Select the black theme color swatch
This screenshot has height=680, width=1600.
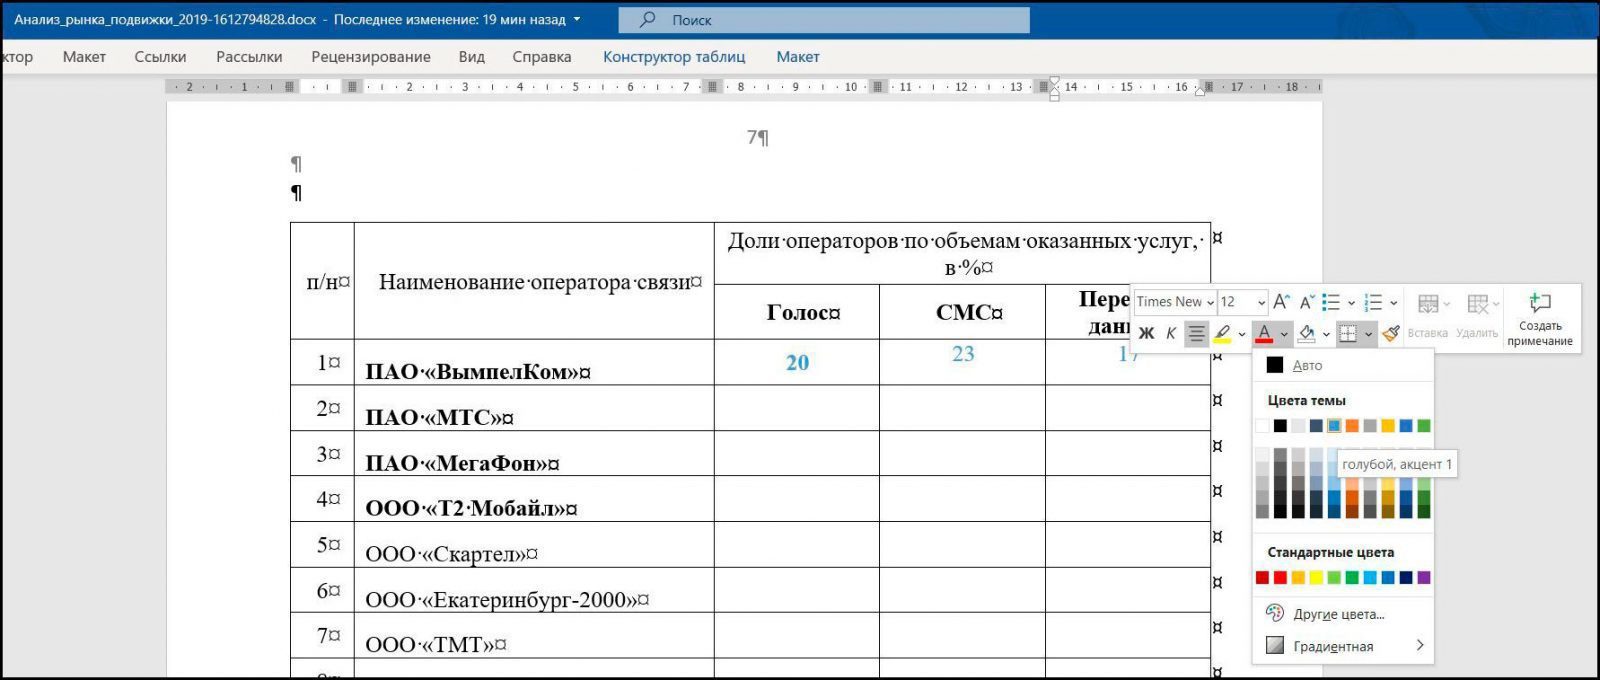(x=1280, y=426)
